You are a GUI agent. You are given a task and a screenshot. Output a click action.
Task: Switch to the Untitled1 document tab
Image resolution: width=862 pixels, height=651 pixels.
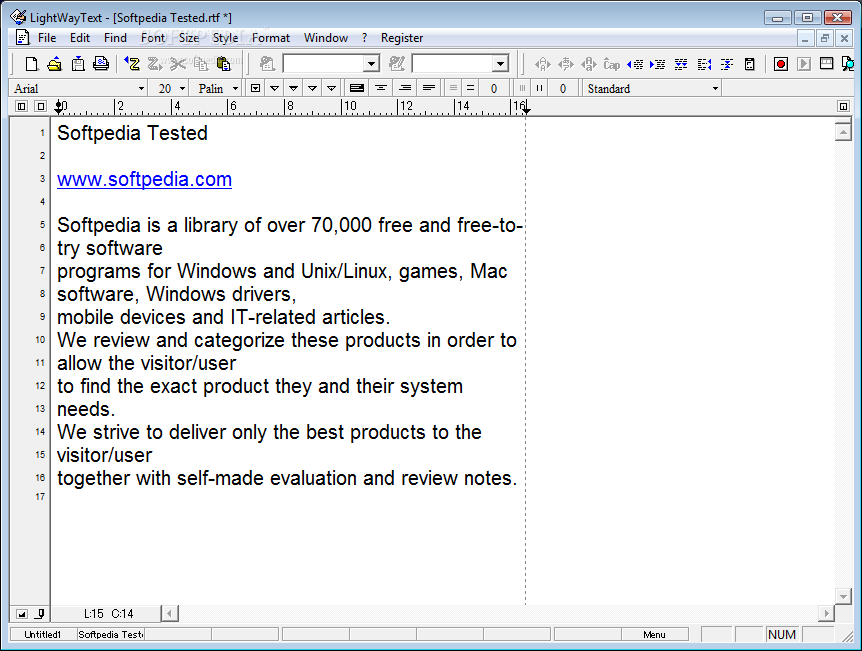[x=43, y=635]
